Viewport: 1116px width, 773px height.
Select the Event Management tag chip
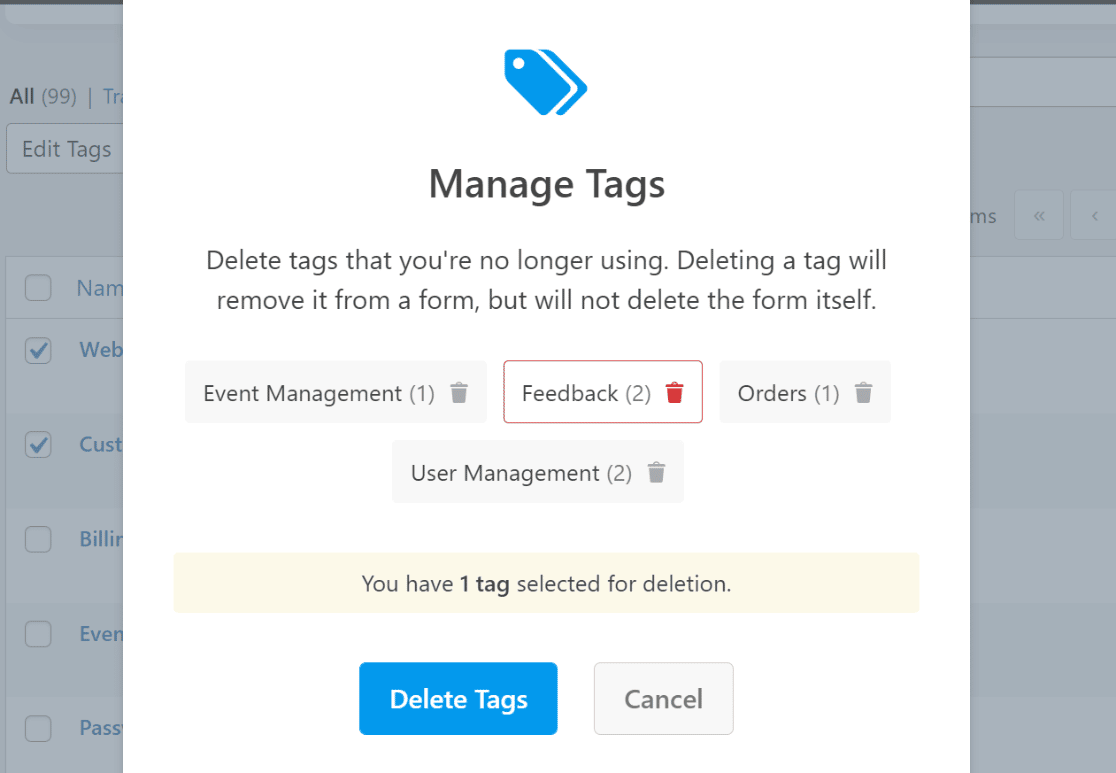point(336,391)
